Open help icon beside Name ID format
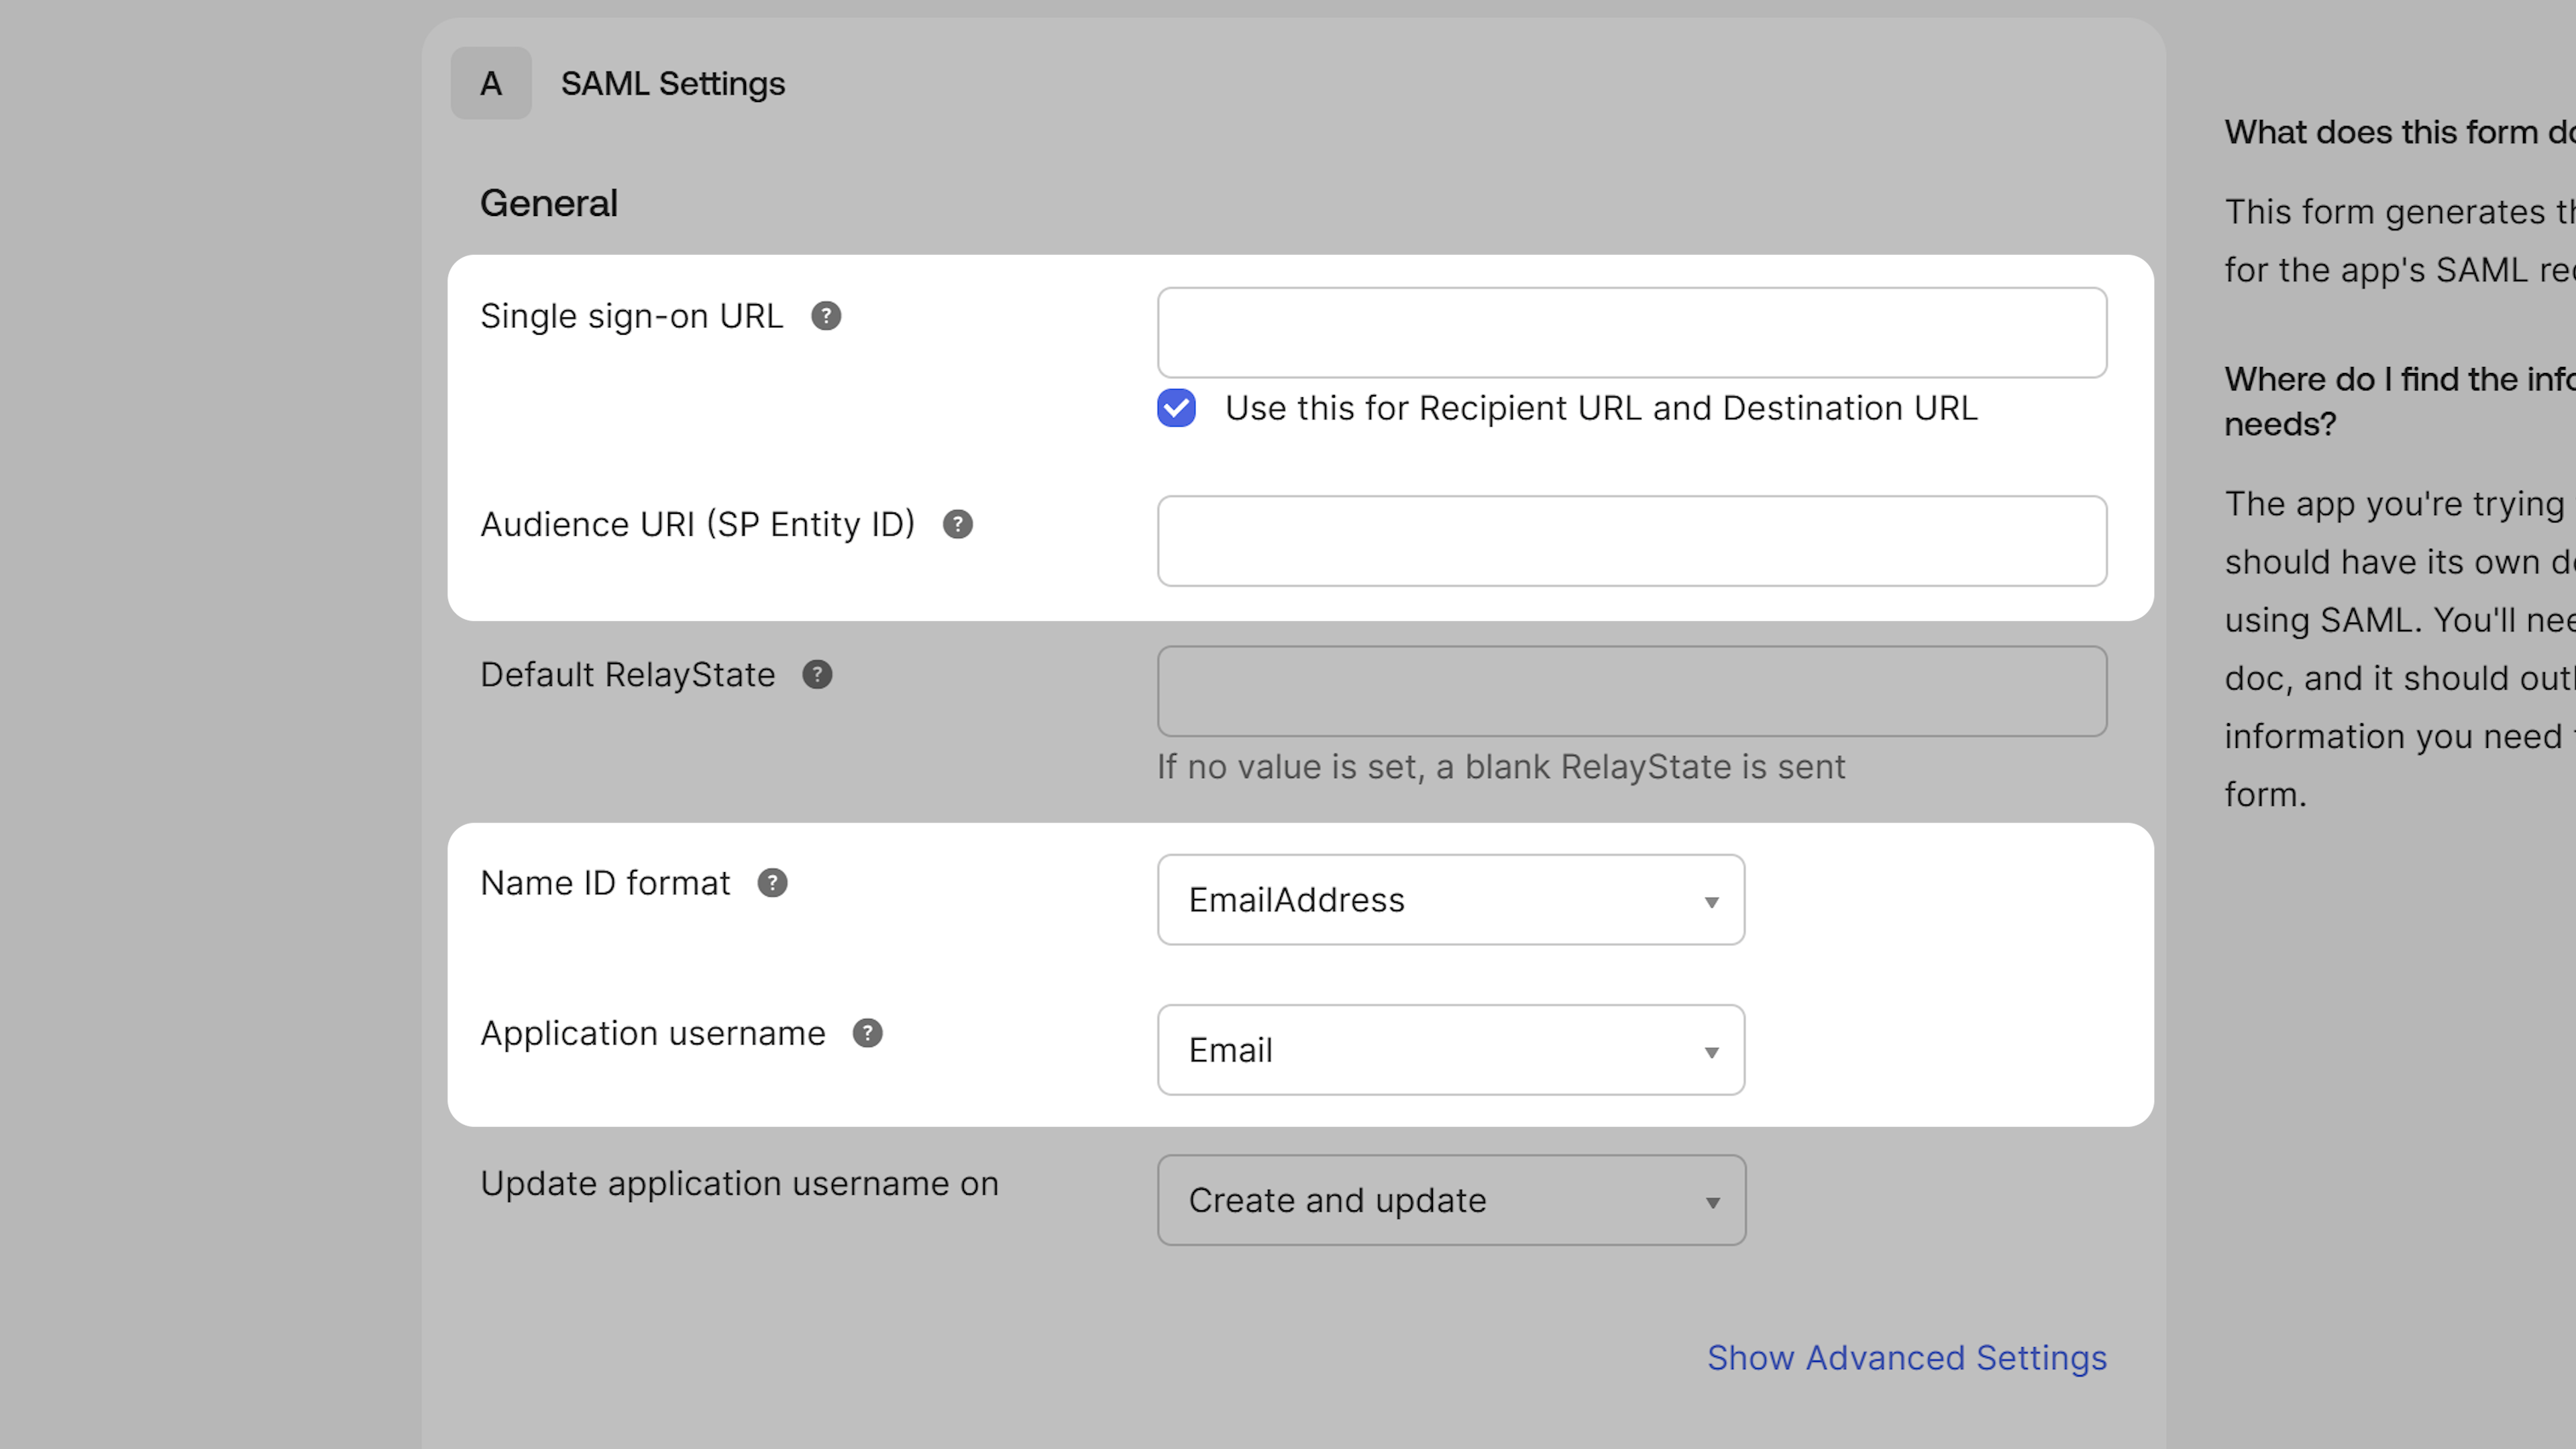Screen dimensions: 2576x1449 (x=772, y=883)
